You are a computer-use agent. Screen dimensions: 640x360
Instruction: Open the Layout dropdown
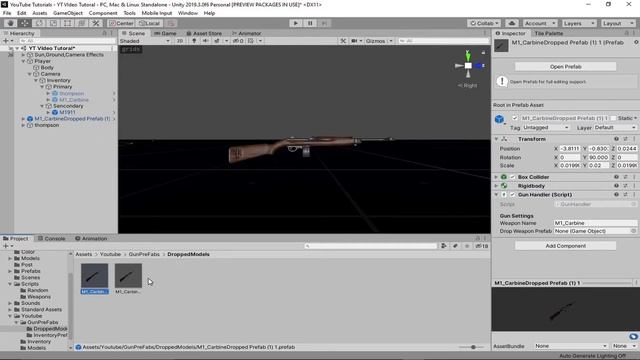(x=618, y=23)
